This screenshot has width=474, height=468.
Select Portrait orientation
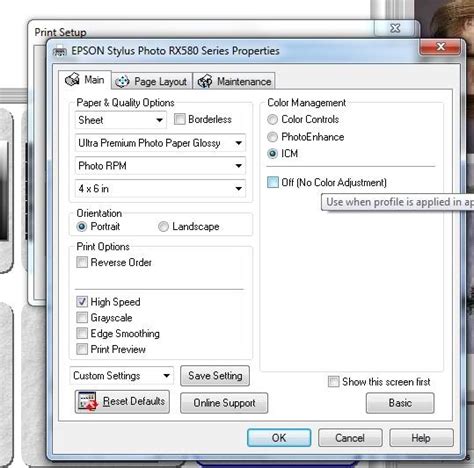[x=82, y=227]
